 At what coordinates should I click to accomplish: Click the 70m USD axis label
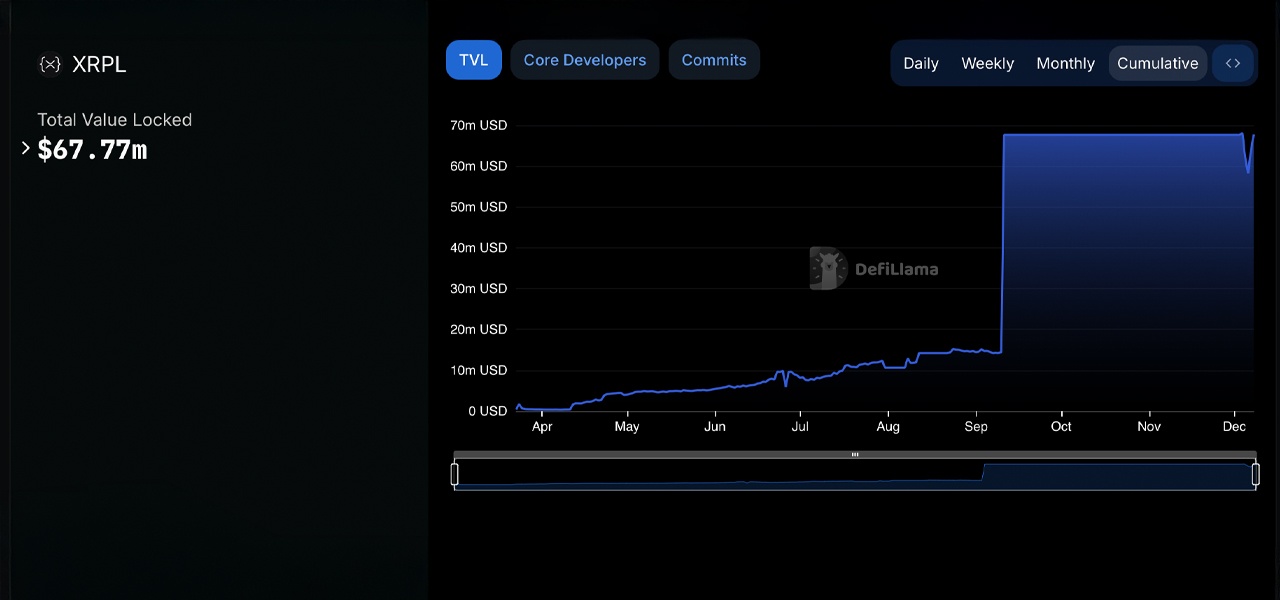click(478, 125)
